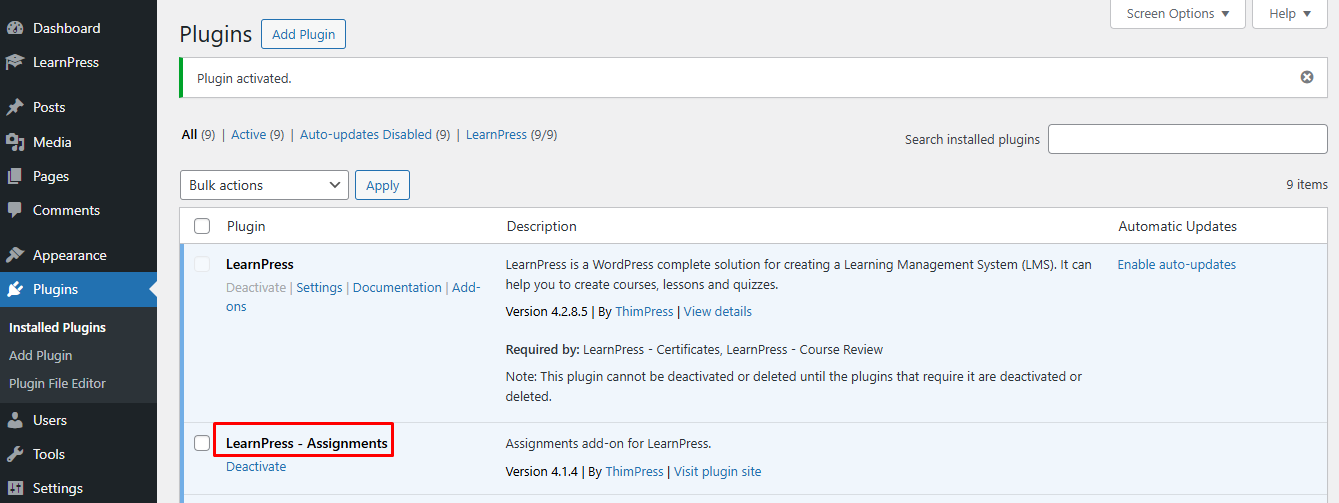1339x503 pixels.
Task: Go to Media menu item
Action: (78, 142)
